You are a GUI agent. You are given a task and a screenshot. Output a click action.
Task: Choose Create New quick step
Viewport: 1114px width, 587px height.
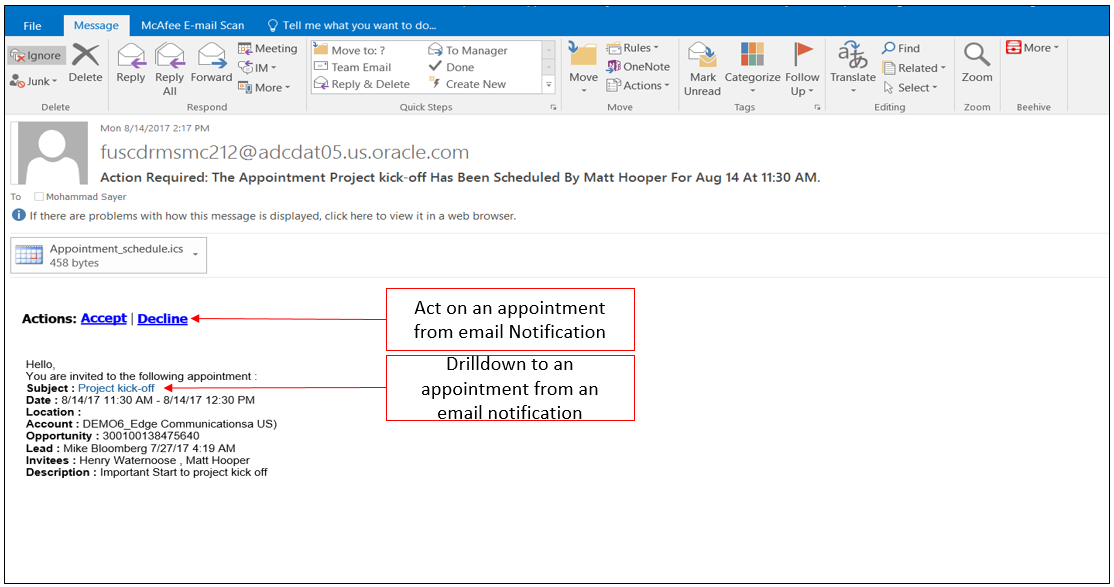point(467,84)
